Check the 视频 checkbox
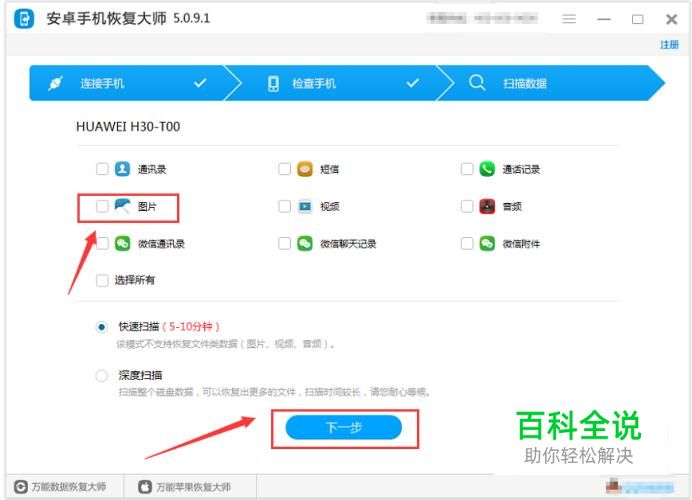692x500 pixels. 285,206
